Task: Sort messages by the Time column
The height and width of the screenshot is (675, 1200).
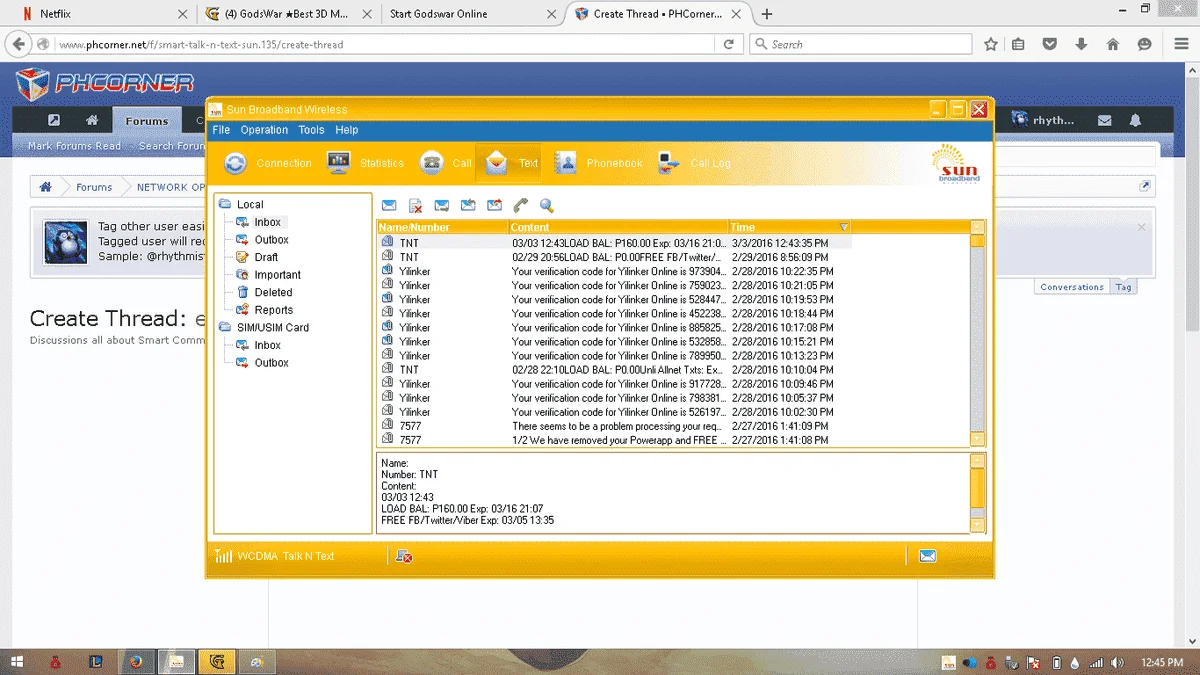Action: coord(789,227)
